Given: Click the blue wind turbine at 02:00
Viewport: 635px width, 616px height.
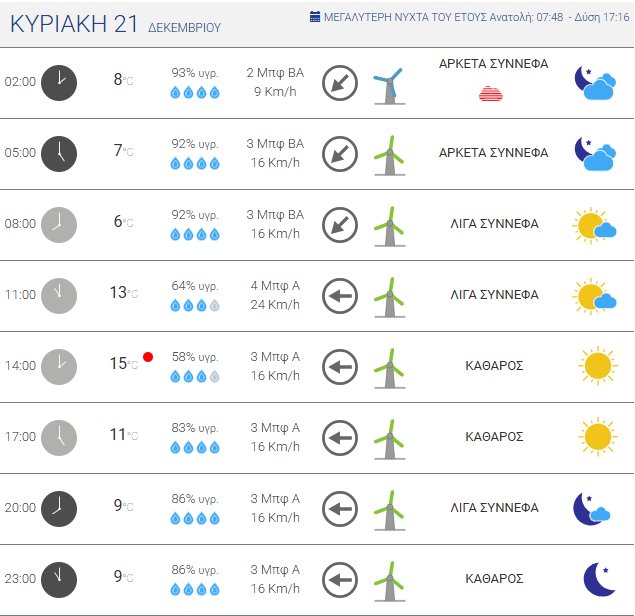Looking at the screenshot, I should point(387,83).
